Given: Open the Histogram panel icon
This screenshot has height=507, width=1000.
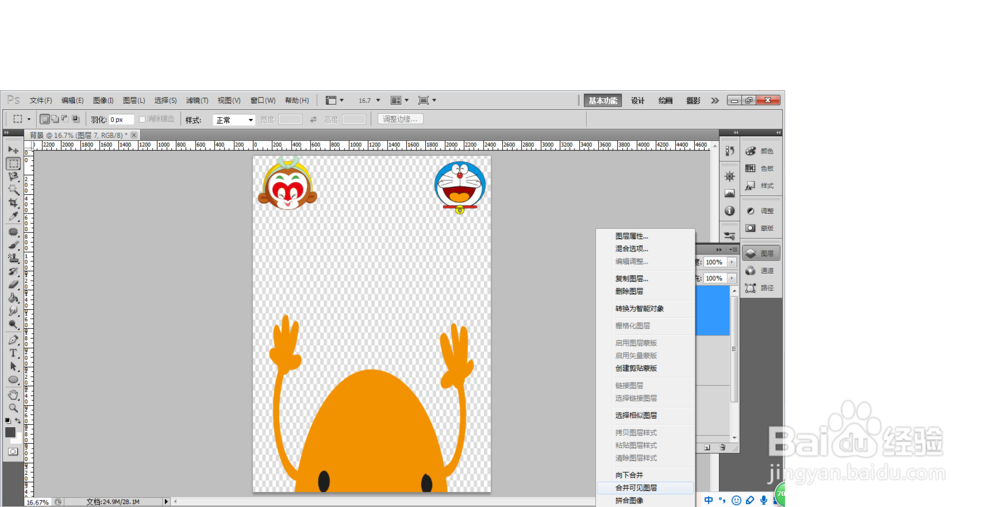Looking at the screenshot, I should [x=730, y=194].
